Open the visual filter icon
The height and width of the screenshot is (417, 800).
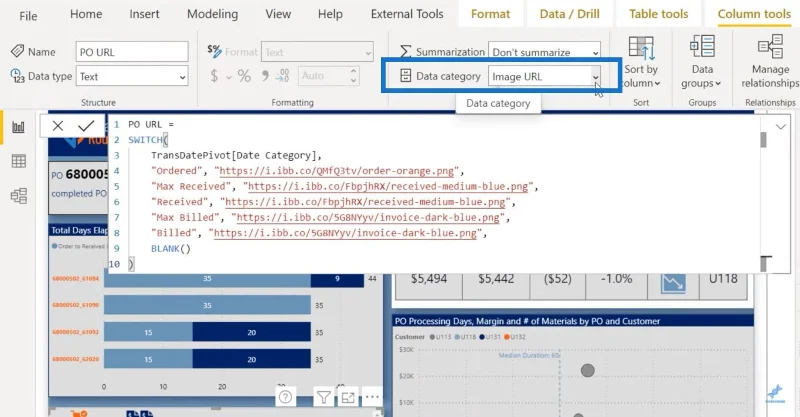(323, 397)
